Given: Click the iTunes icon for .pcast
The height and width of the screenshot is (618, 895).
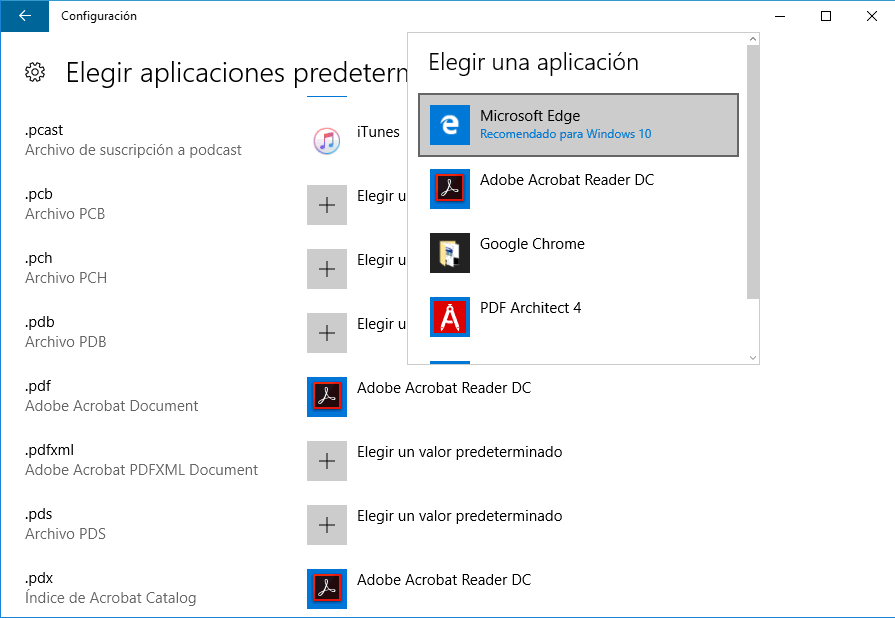Looking at the screenshot, I should (327, 141).
